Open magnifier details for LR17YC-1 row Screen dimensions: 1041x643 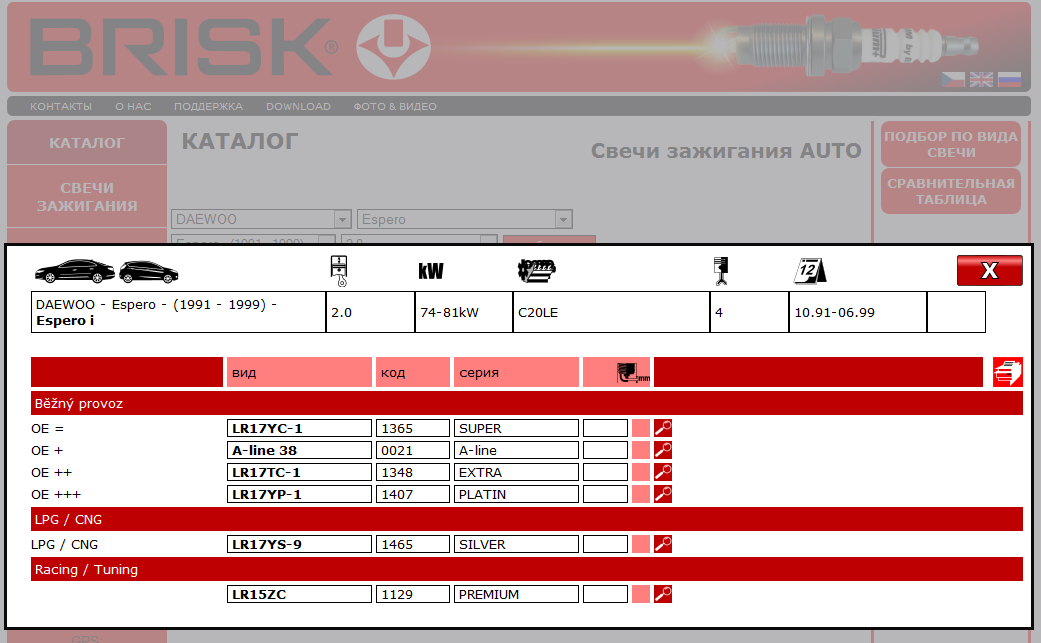663,428
